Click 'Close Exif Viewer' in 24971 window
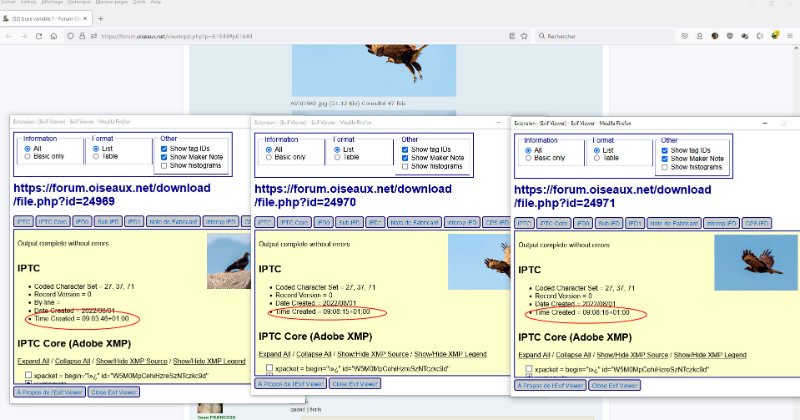 tap(615, 385)
